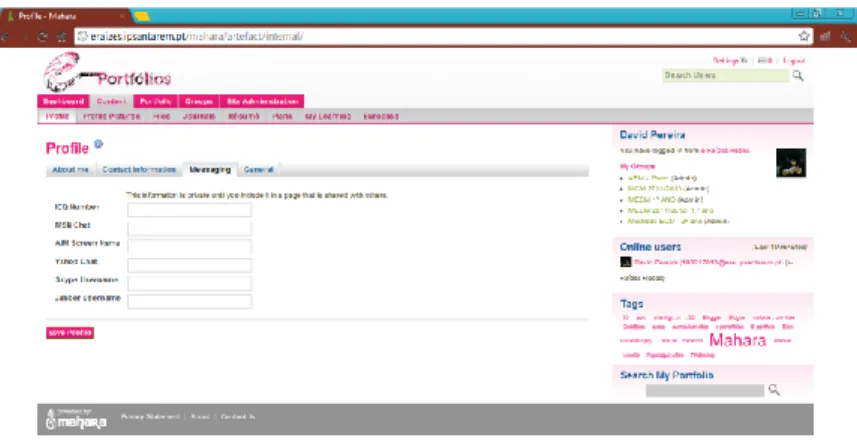Viewport: 857px width, 441px height.
Task: Click the Profile help icon
Action: pos(98,144)
